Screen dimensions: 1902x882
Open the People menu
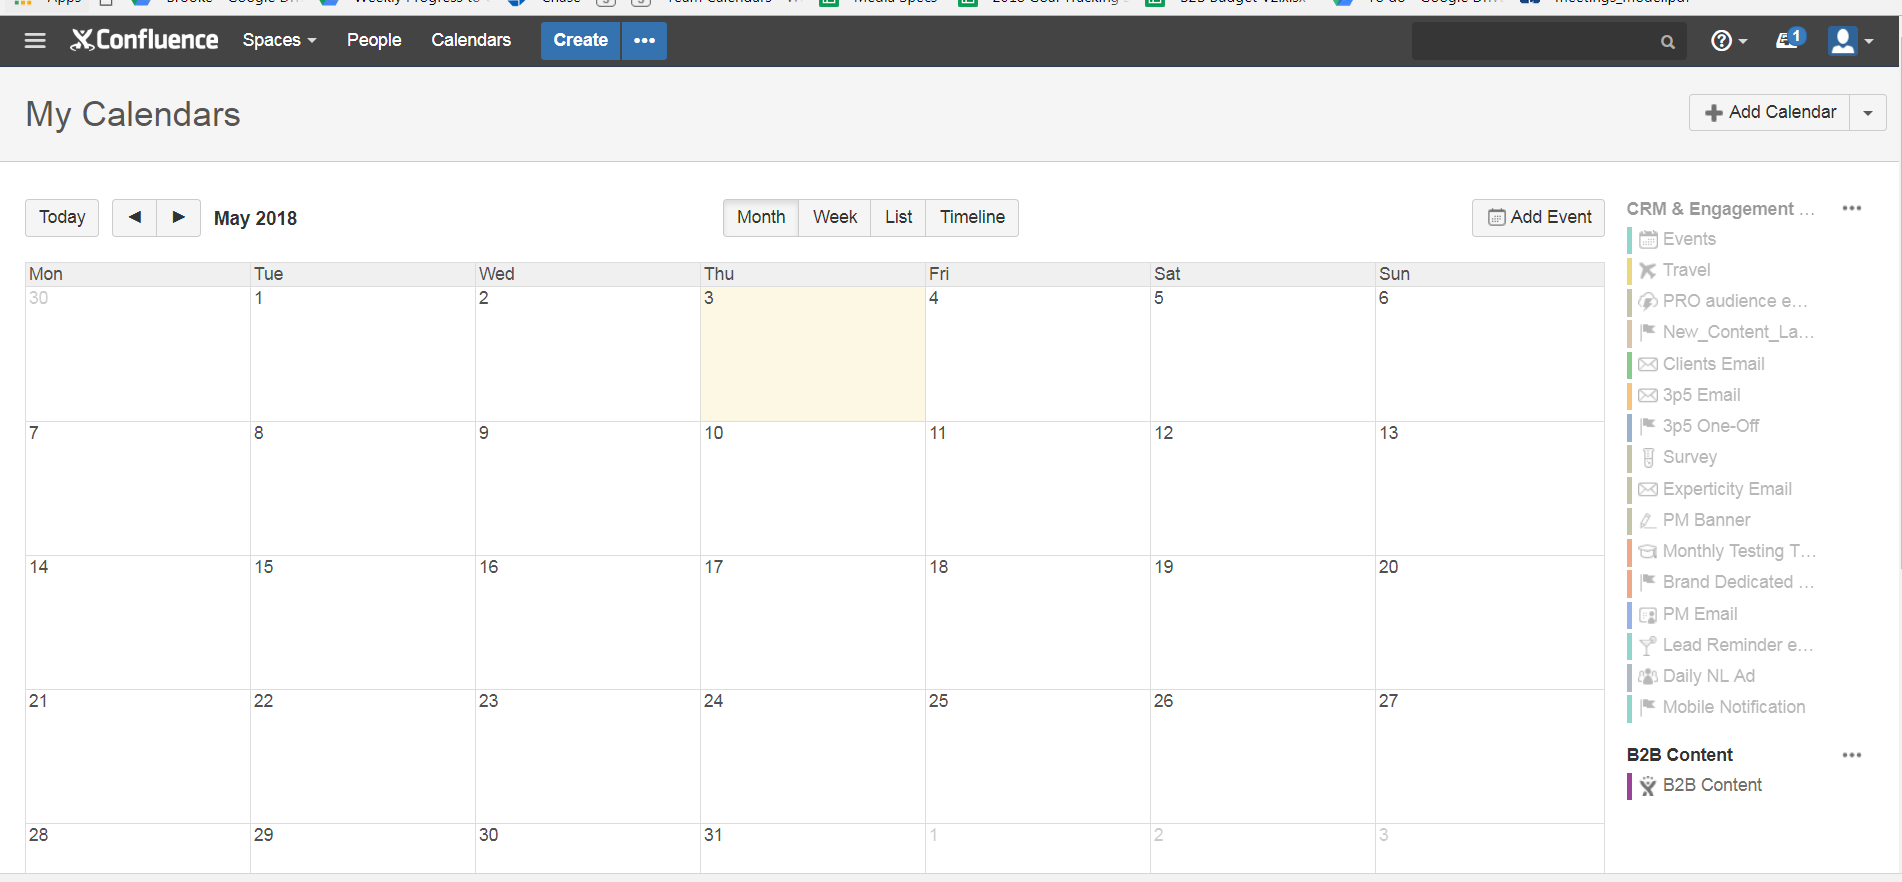[374, 40]
